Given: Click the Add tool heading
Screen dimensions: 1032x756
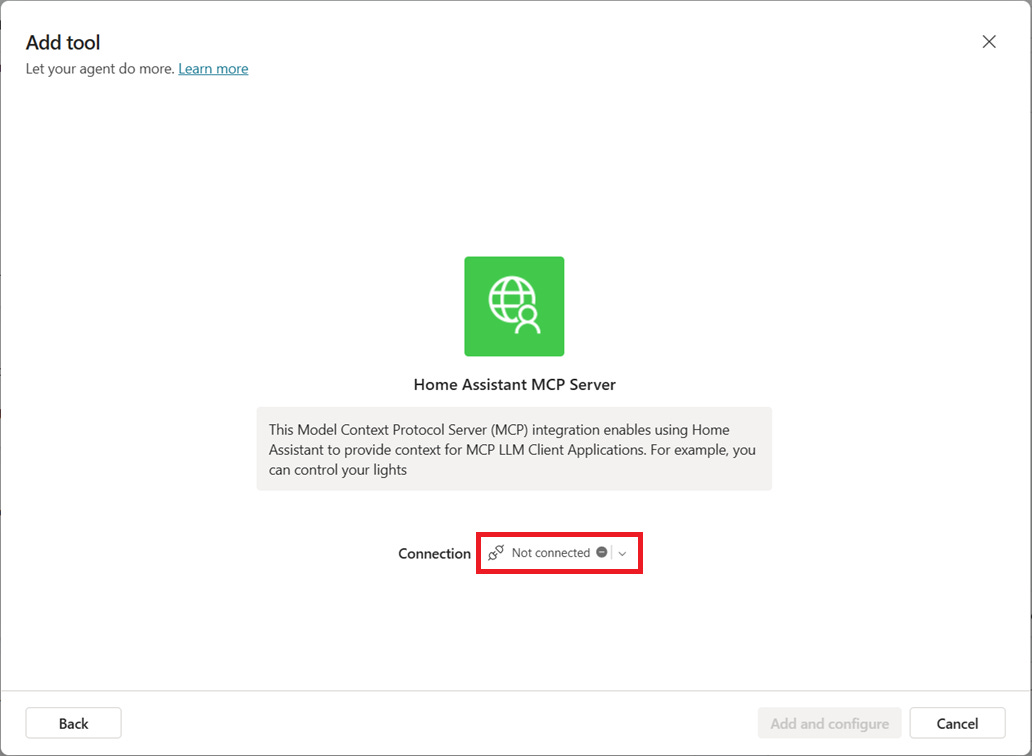Looking at the screenshot, I should 63,42.
